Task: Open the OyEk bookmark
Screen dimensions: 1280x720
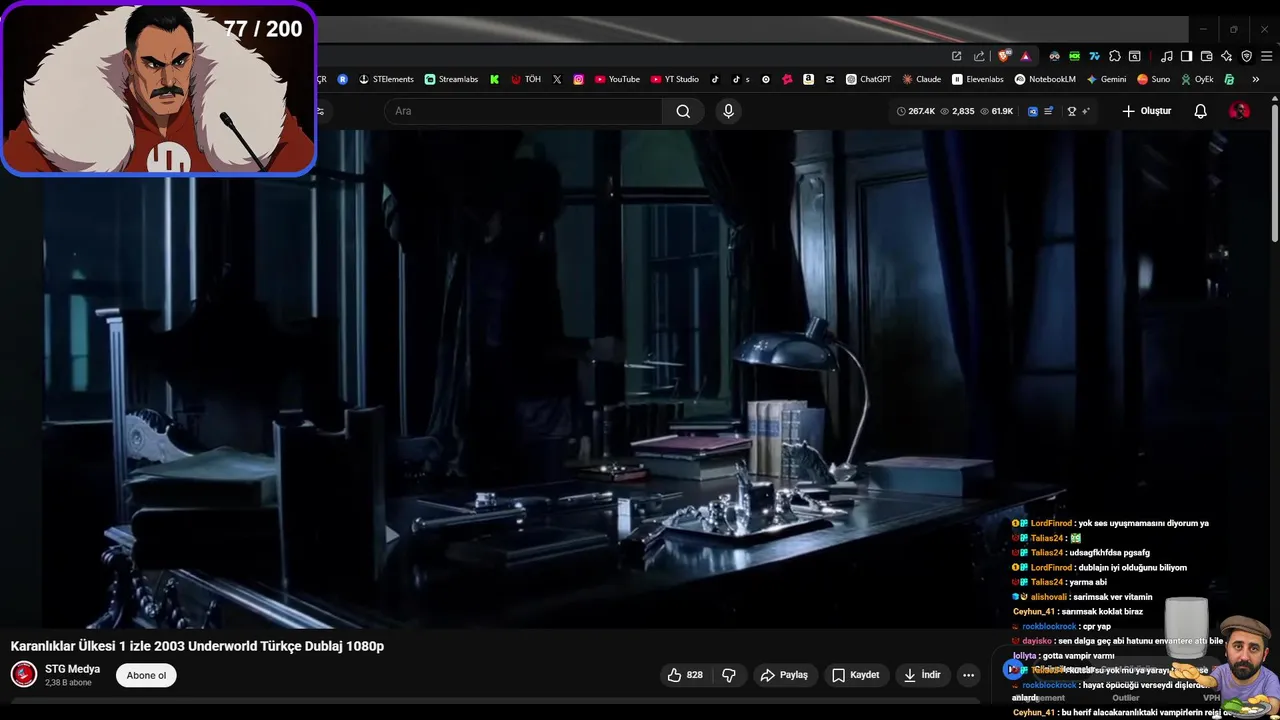Action: (x=1197, y=79)
